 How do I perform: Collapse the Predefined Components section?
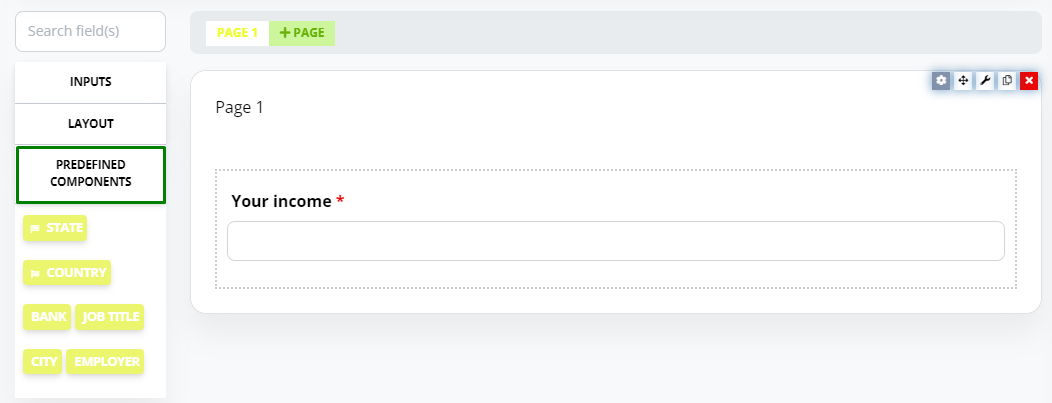(91, 174)
